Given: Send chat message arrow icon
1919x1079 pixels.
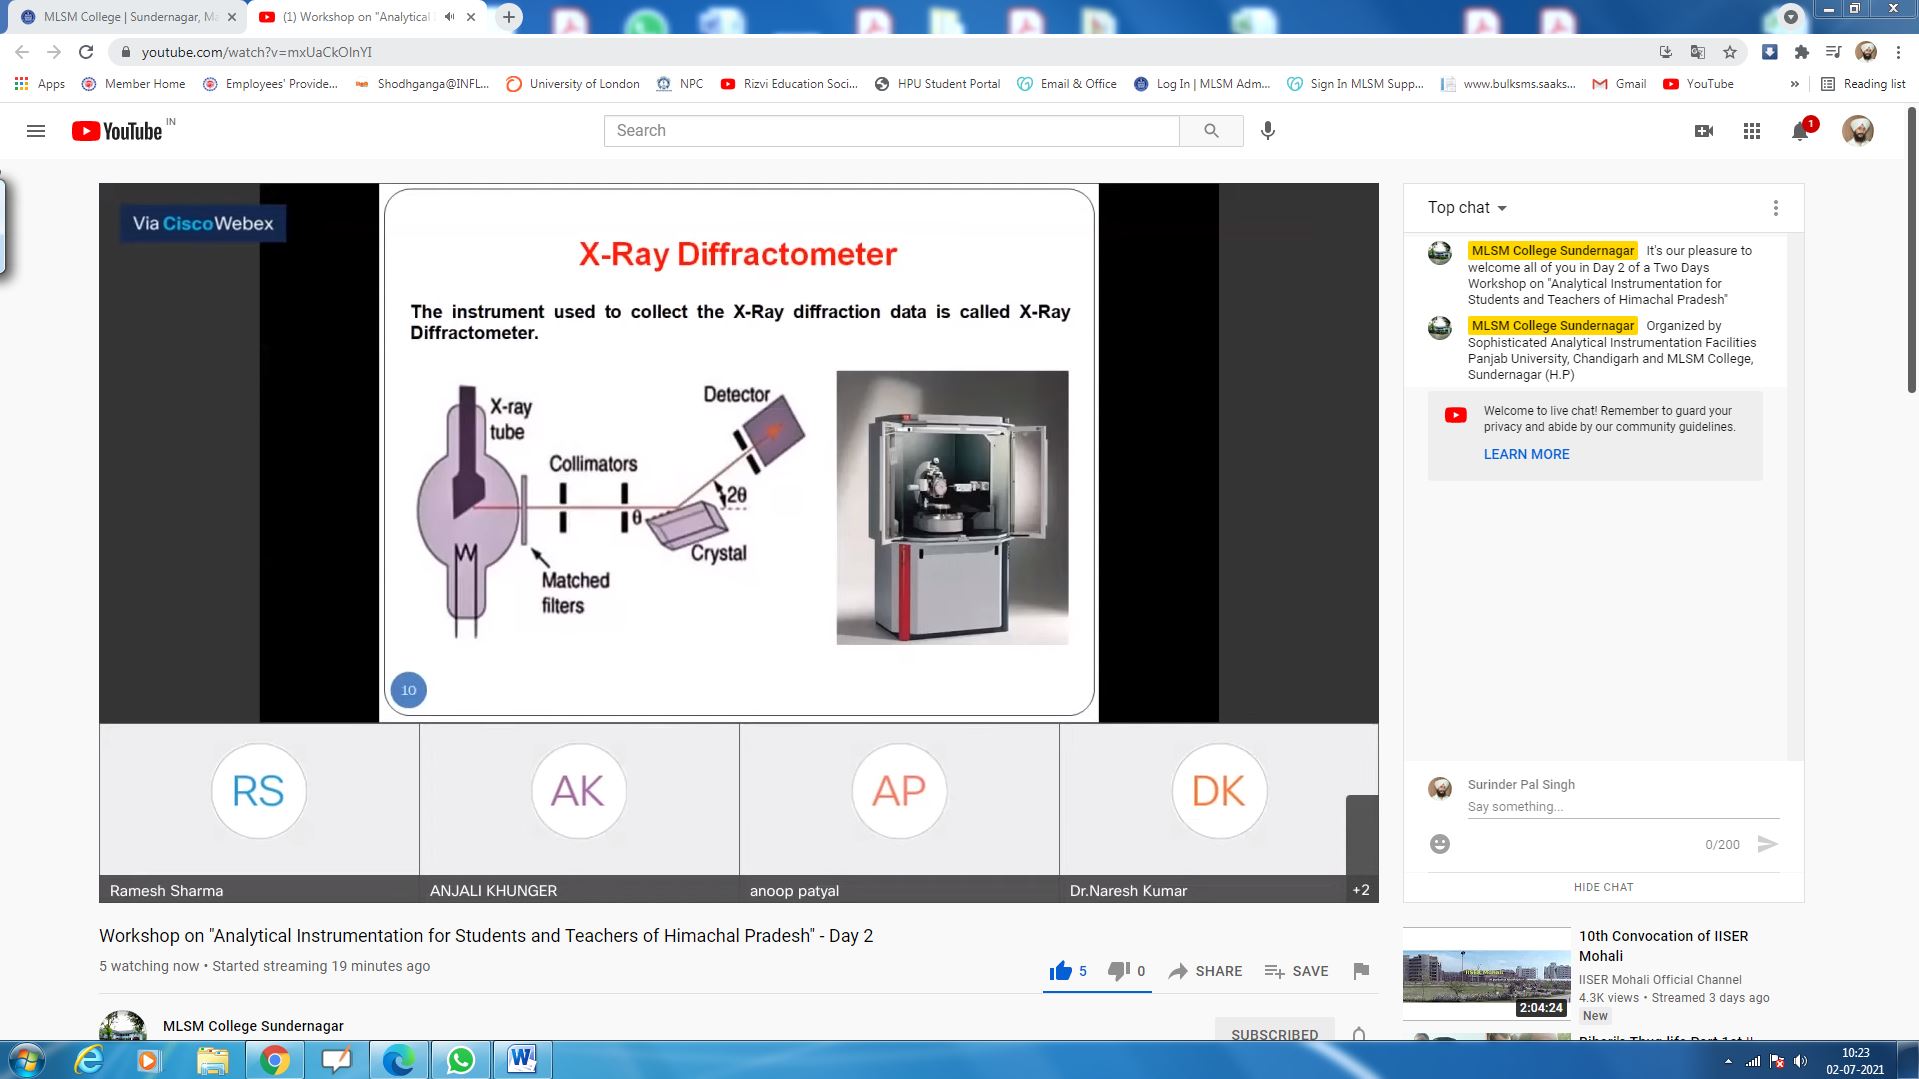Looking at the screenshot, I should click(1767, 844).
